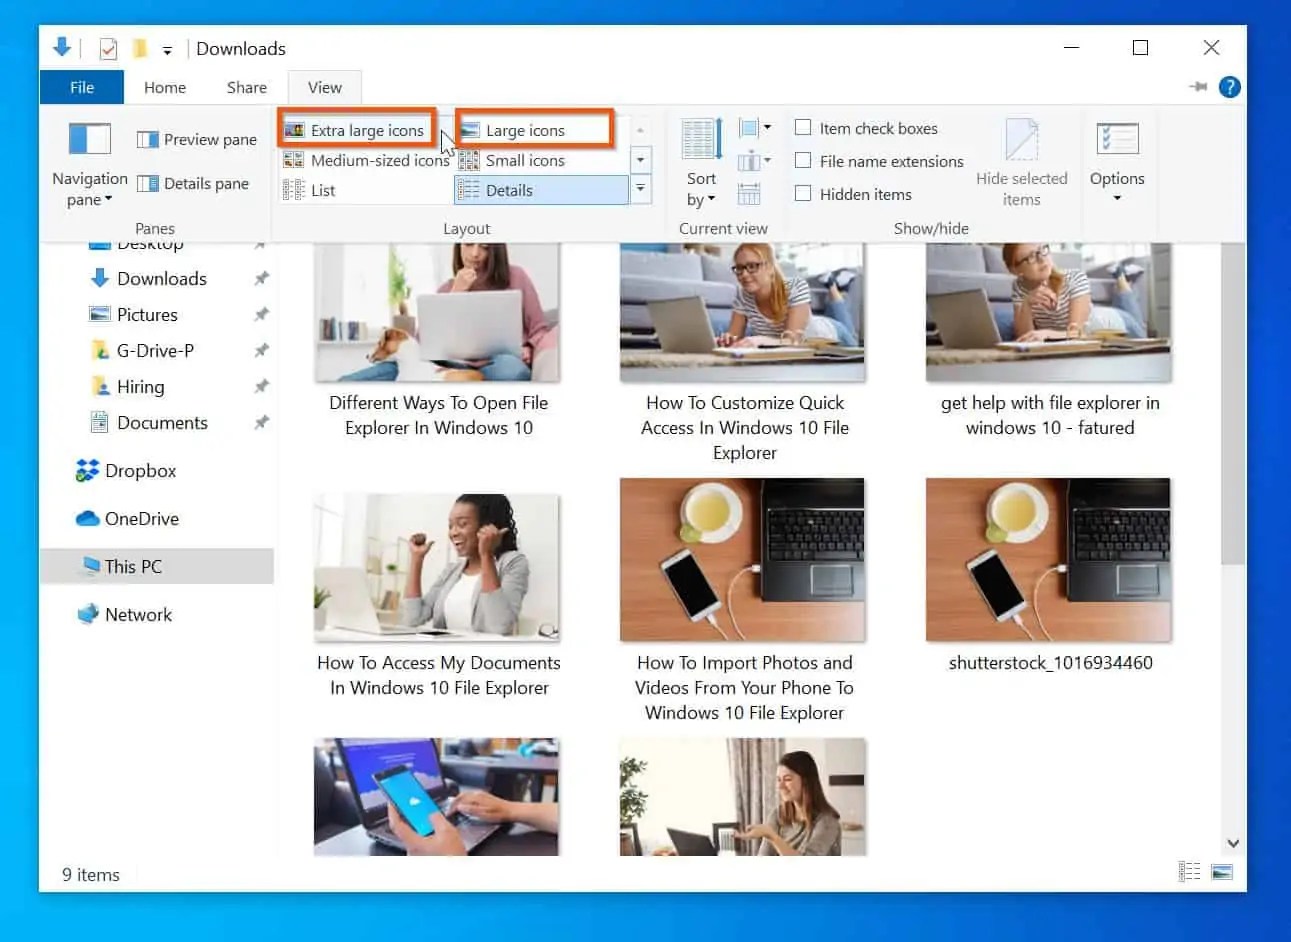Expand the layout gallery arrow
The height and width of the screenshot is (942, 1291).
pos(641,189)
